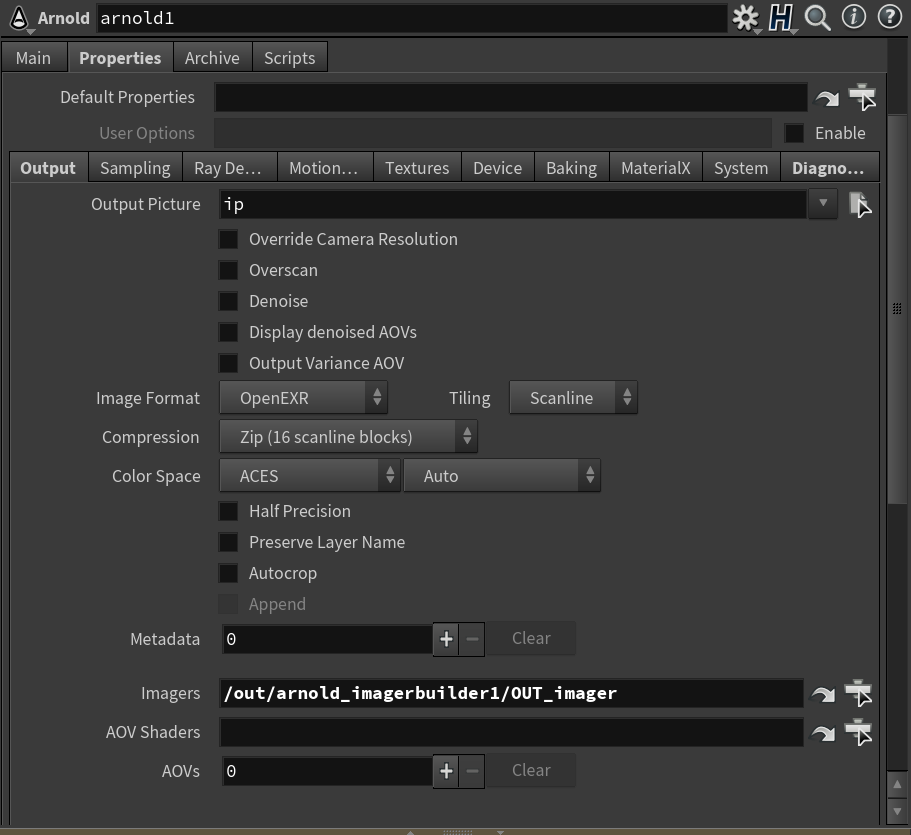
Task: Click the Imagers path field
Action: click(x=511, y=693)
